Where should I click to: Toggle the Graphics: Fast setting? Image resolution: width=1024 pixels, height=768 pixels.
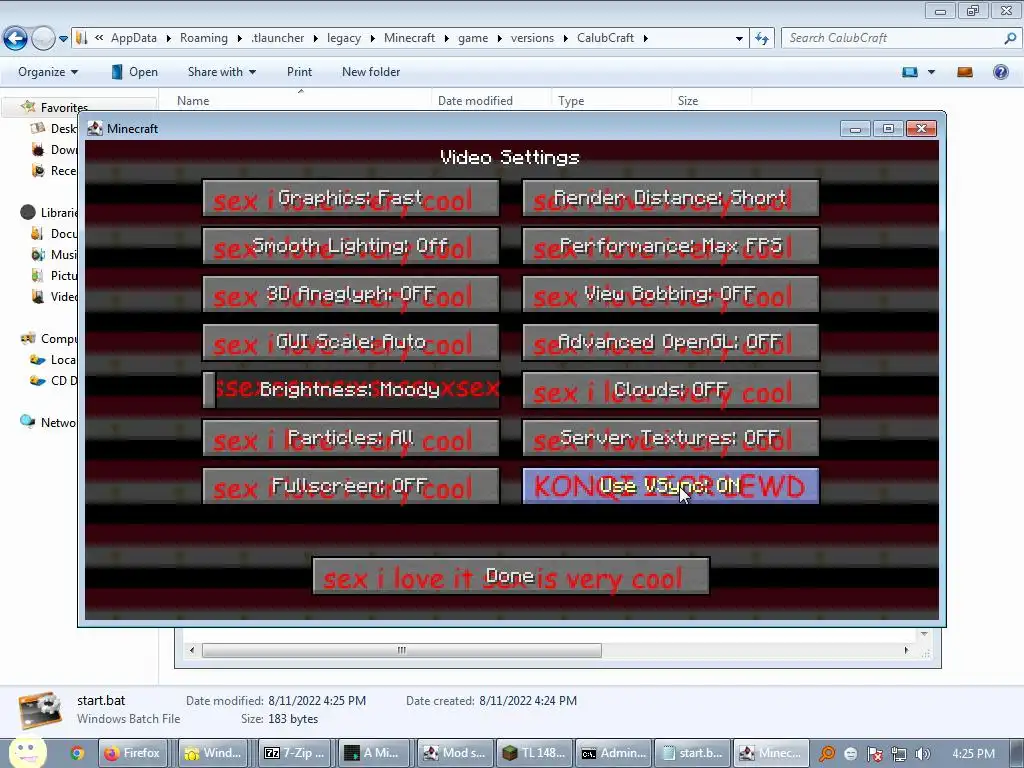pos(351,198)
